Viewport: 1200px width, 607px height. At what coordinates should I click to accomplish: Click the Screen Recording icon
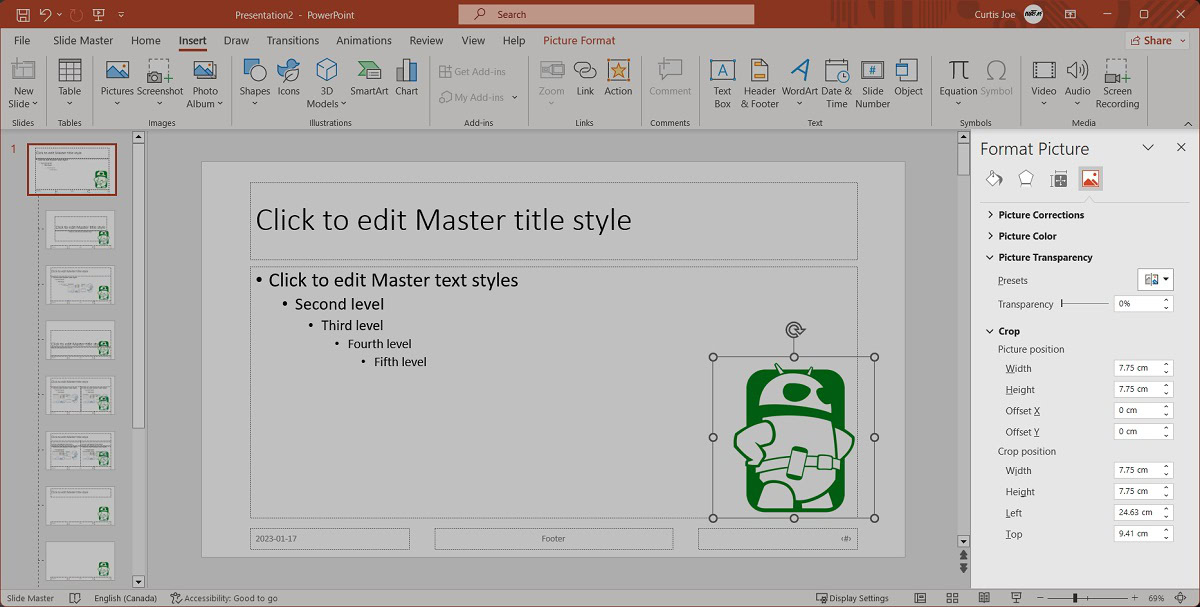[x=1117, y=78]
